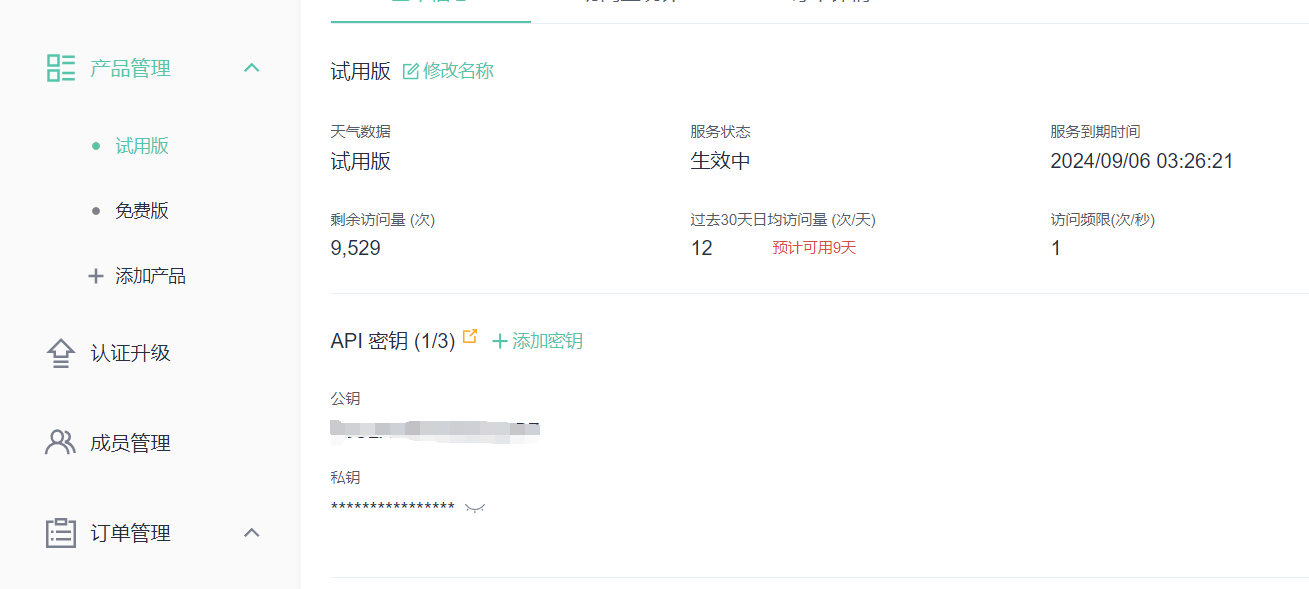Viewport: 1309px width, 589px height.
Task: Click the 修改名称 link text
Action: (x=458, y=71)
